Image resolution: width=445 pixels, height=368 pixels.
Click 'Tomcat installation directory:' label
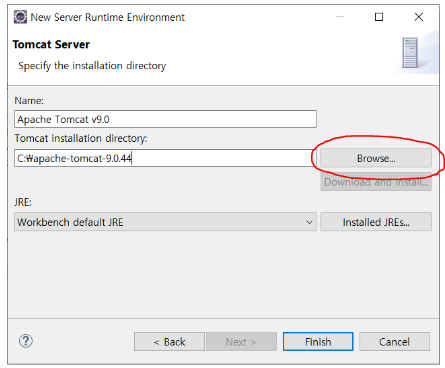tap(81, 138)
